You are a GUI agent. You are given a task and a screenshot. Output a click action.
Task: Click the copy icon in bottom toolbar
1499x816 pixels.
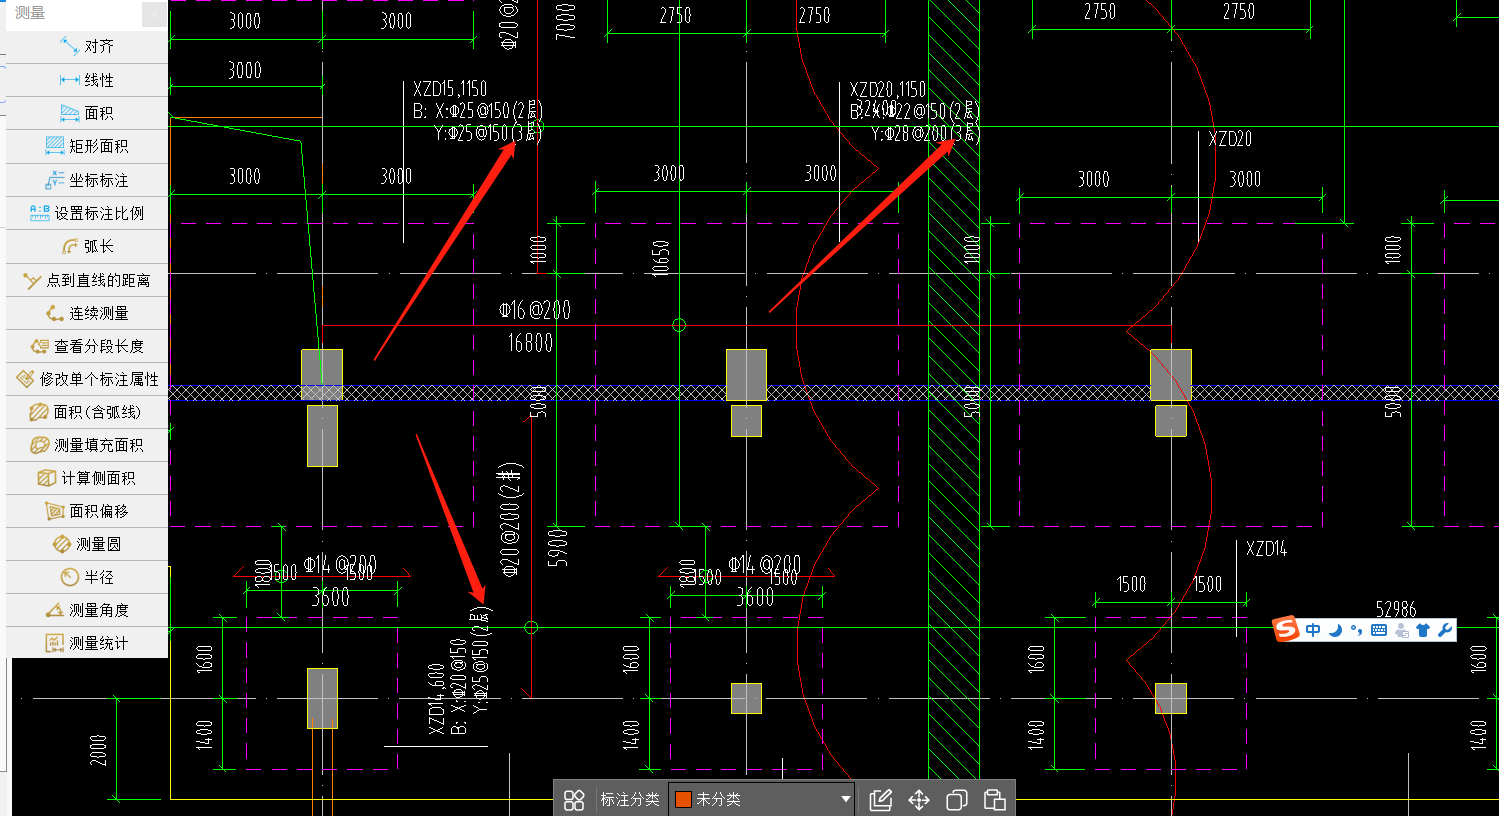pyautogui.click(x=957, y=800)
